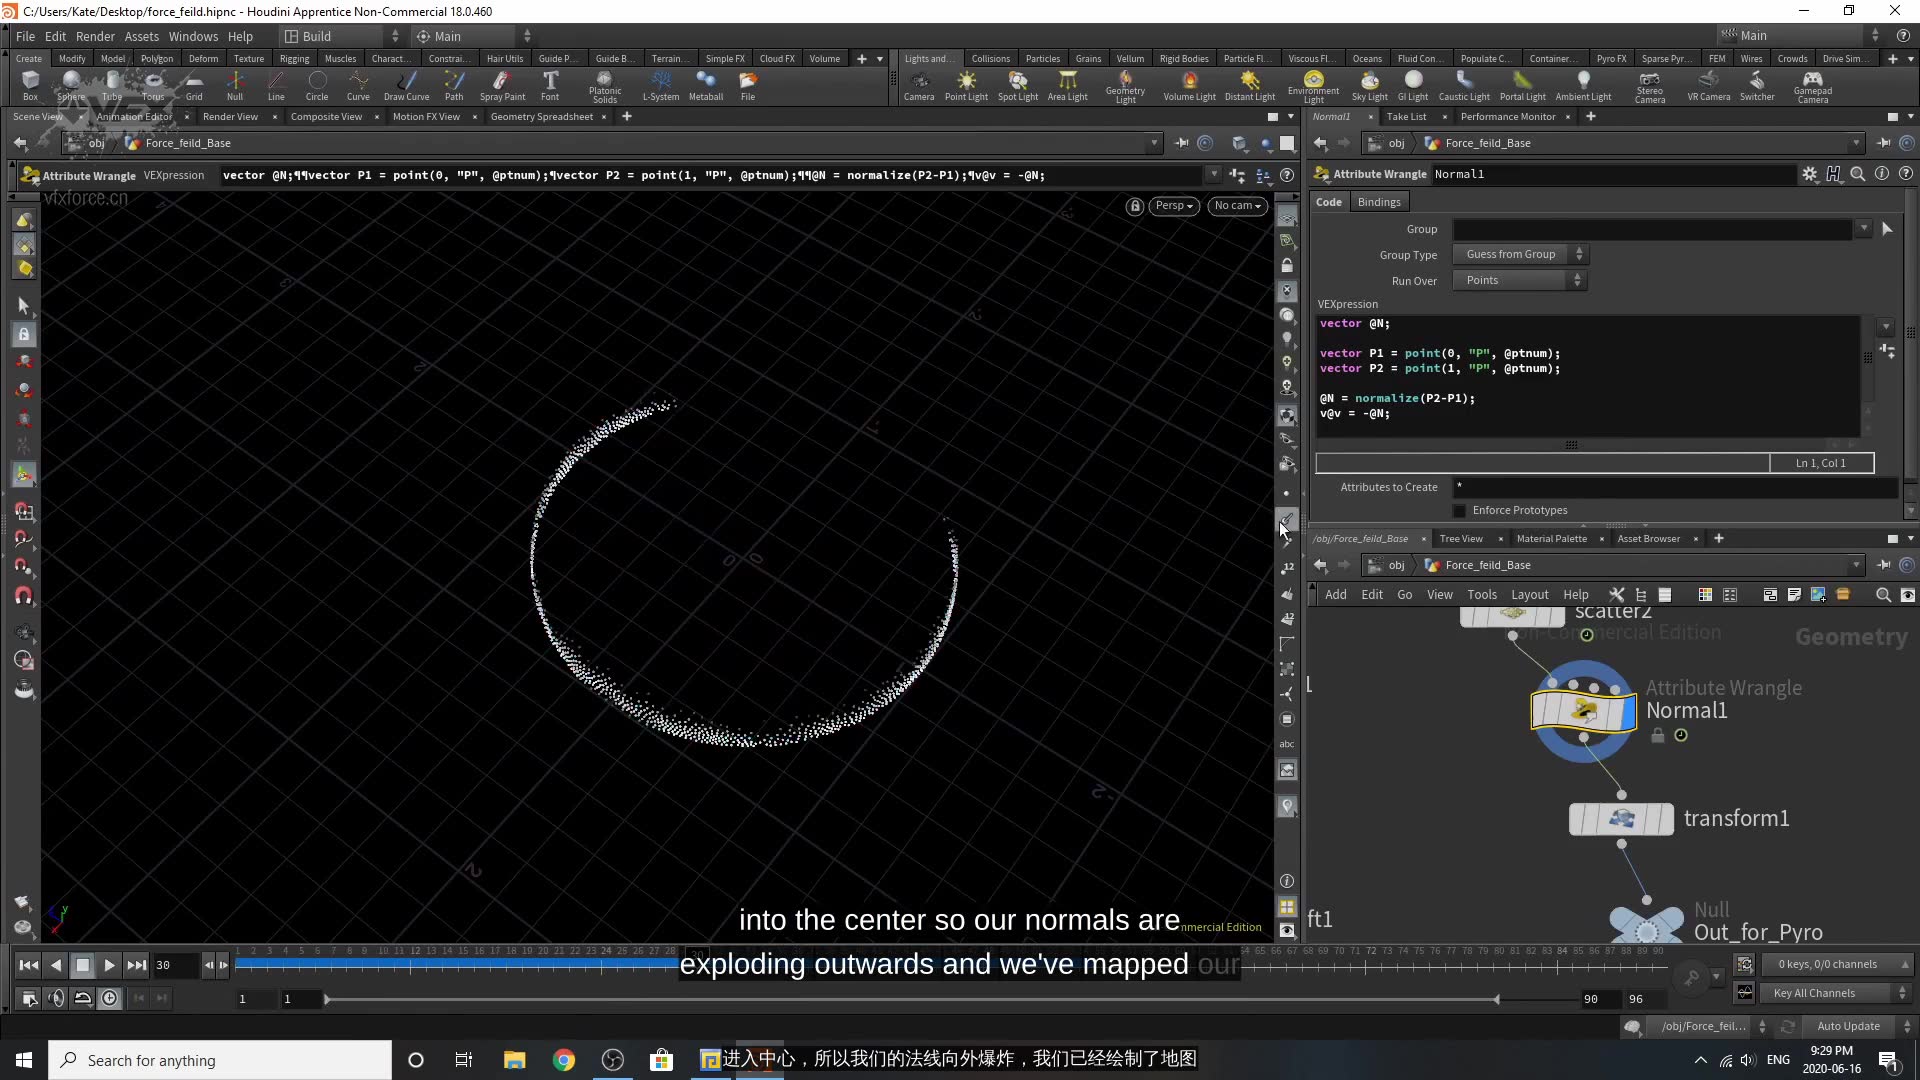Select the VR Camera shelf tool
The width and height of the screenshot is (1920, 1080).
[x=1709, y=85]
